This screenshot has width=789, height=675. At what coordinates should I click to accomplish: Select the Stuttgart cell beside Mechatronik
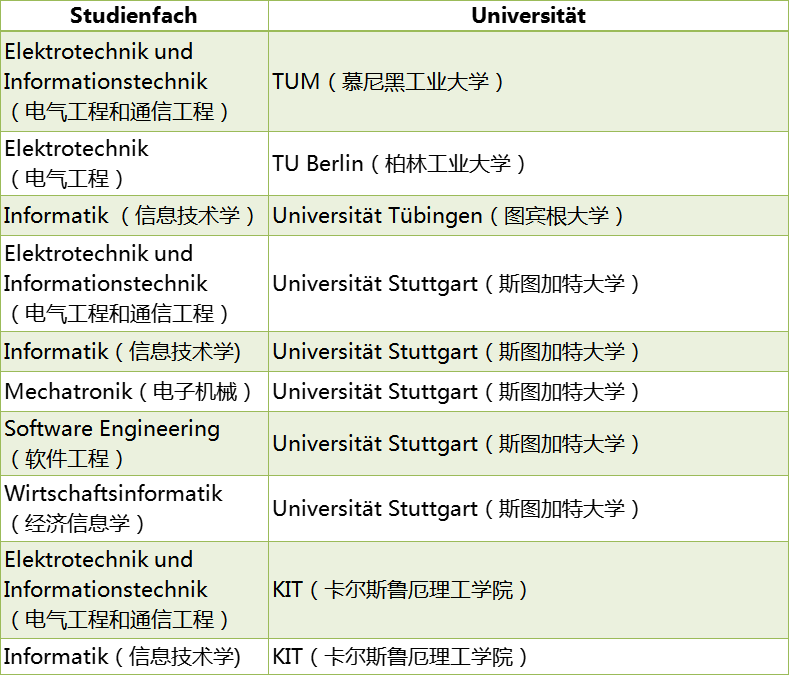tap(528, 391)
